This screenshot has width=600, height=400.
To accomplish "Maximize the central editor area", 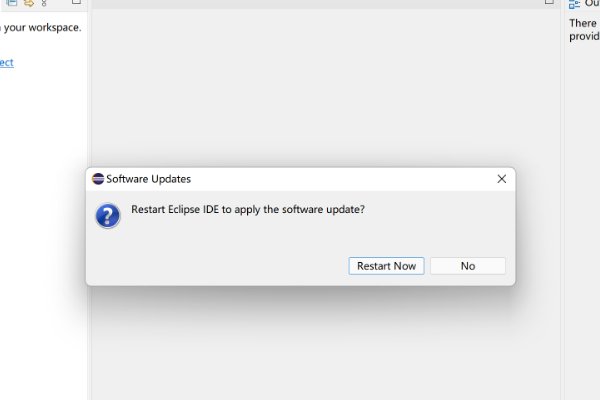I will (x=549, y=2).
